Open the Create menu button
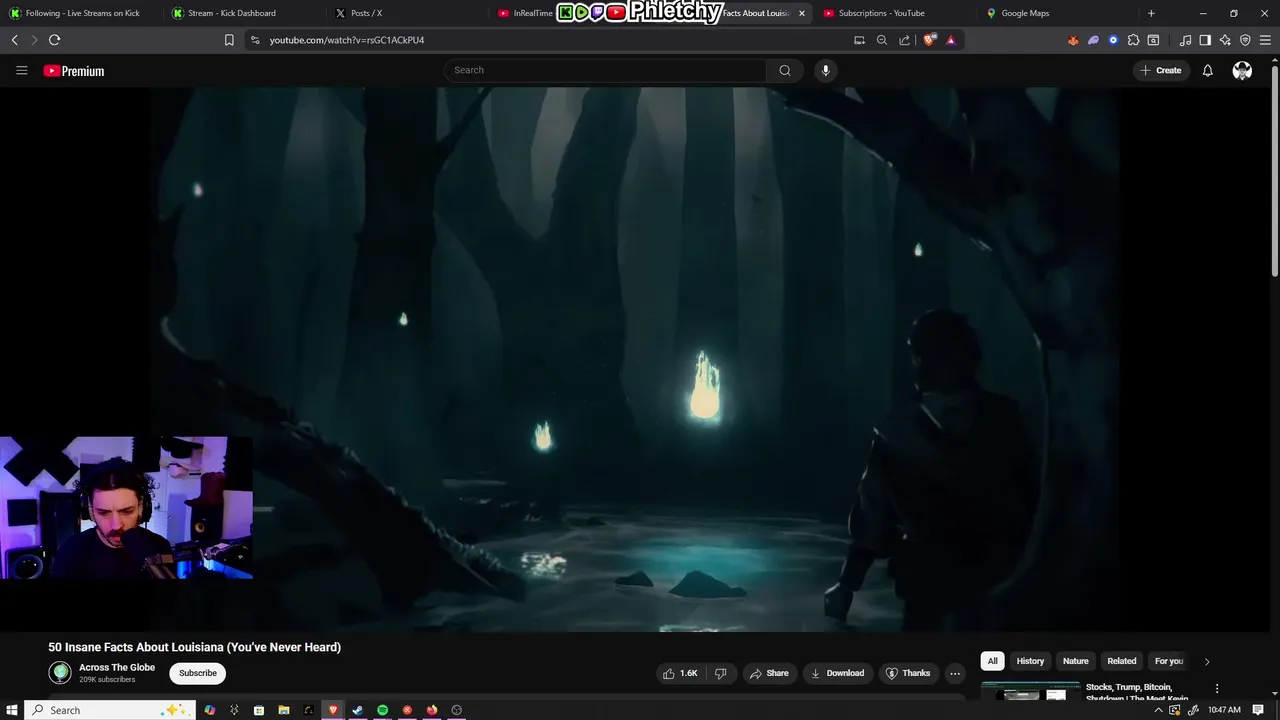The image size is (1280, 720). 1161,70
